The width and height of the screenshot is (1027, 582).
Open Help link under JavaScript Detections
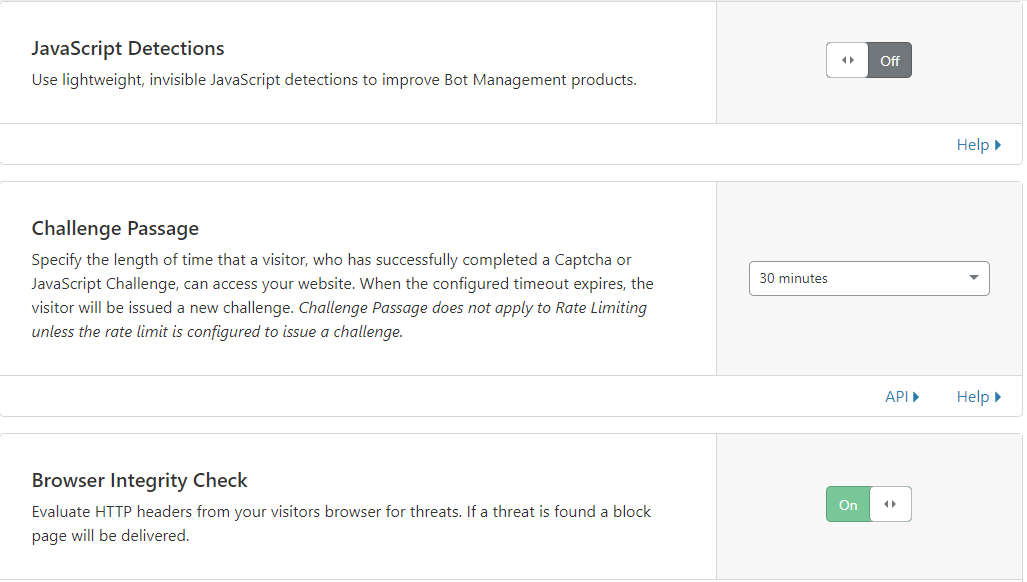tap(979, 145)
